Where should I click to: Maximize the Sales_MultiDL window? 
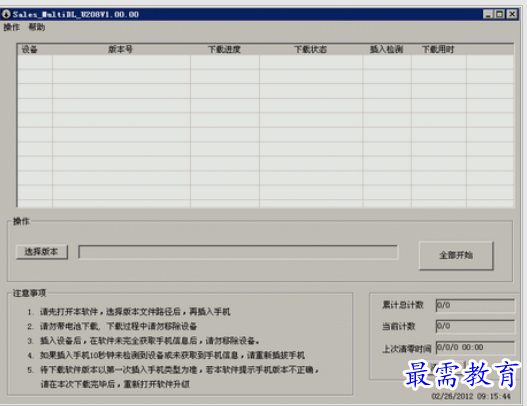(499, 14)
